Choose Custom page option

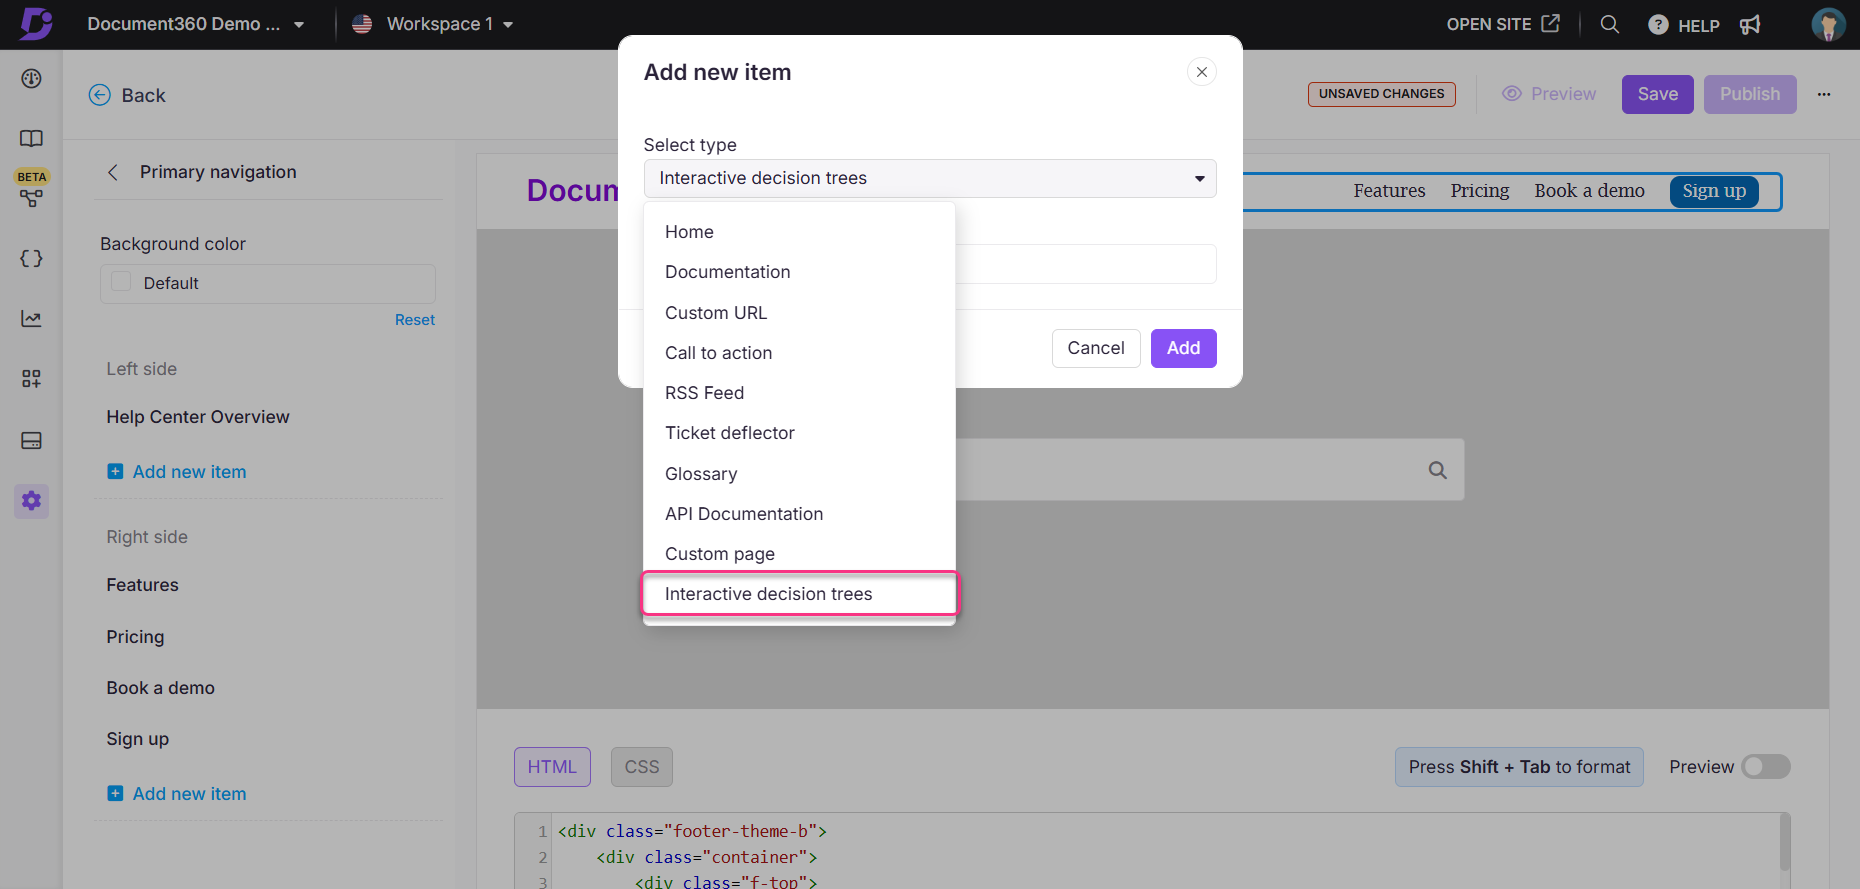tap(799, 554)
